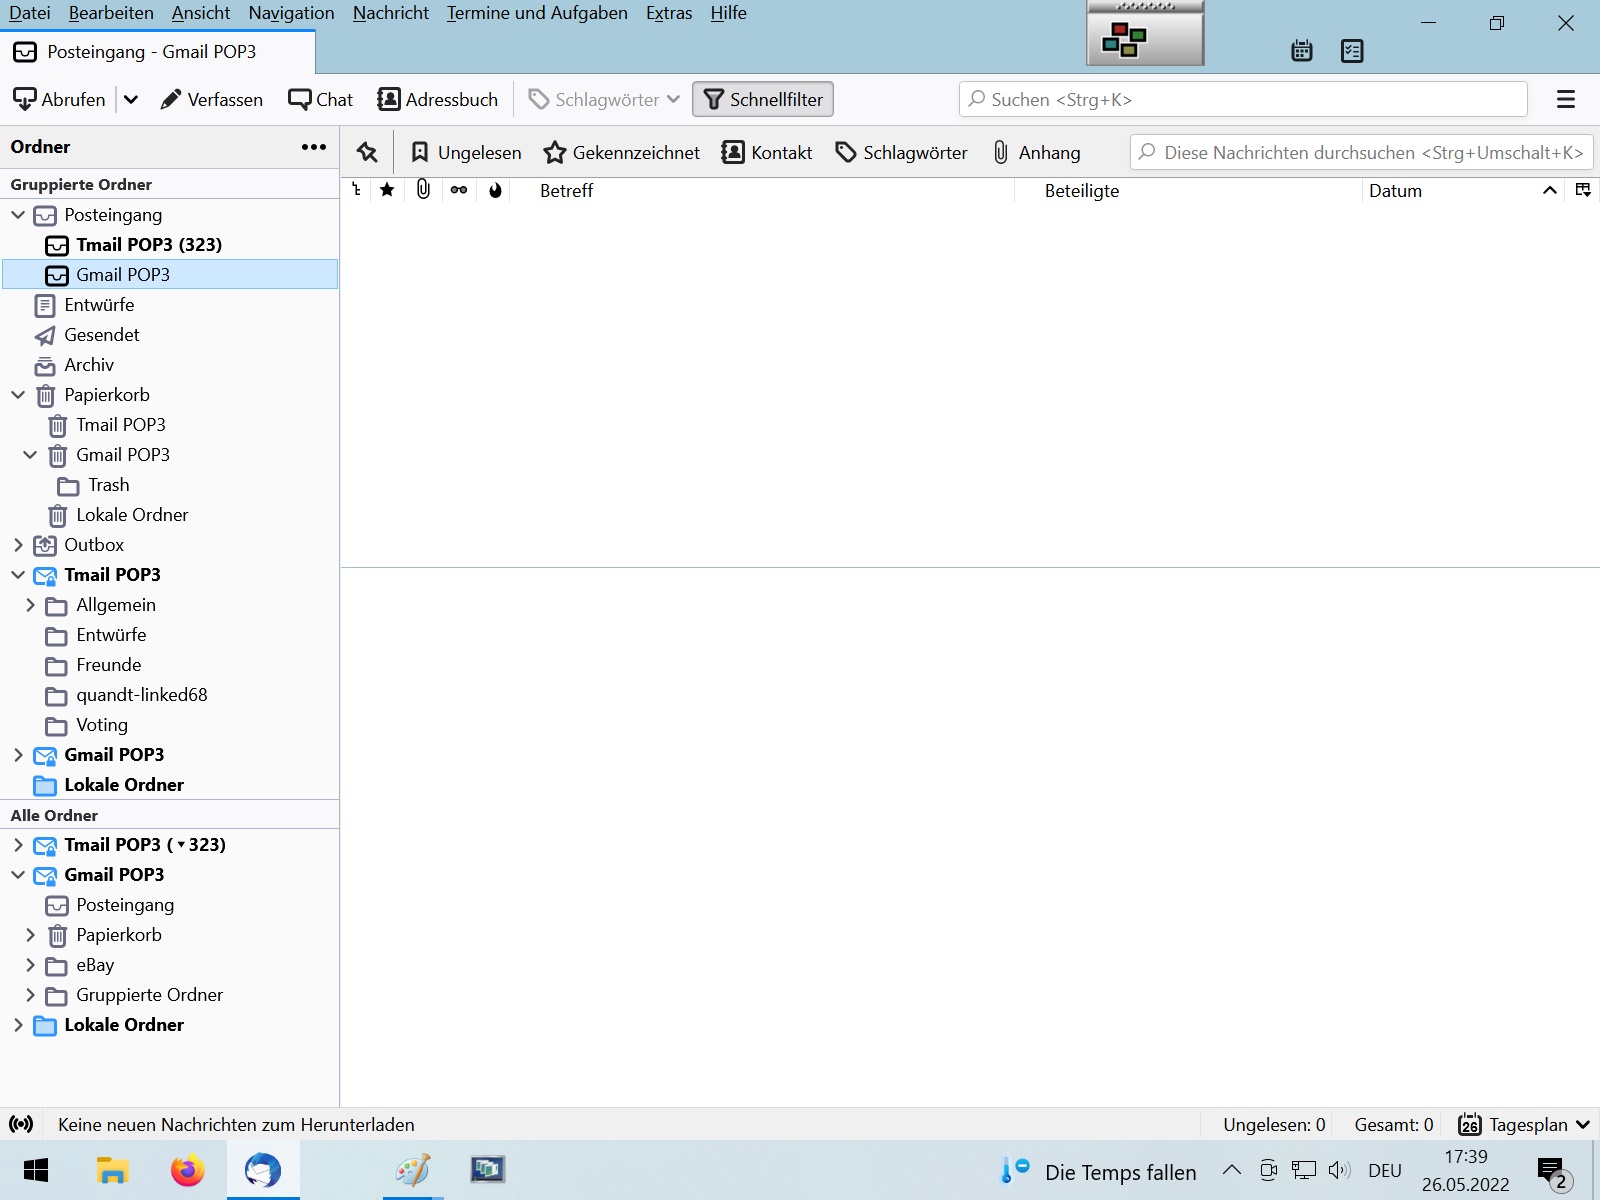The image size is (1600, 1200).
Task: Toggle the Gekennzeichnet starred filter
Action: click(621, 152)
